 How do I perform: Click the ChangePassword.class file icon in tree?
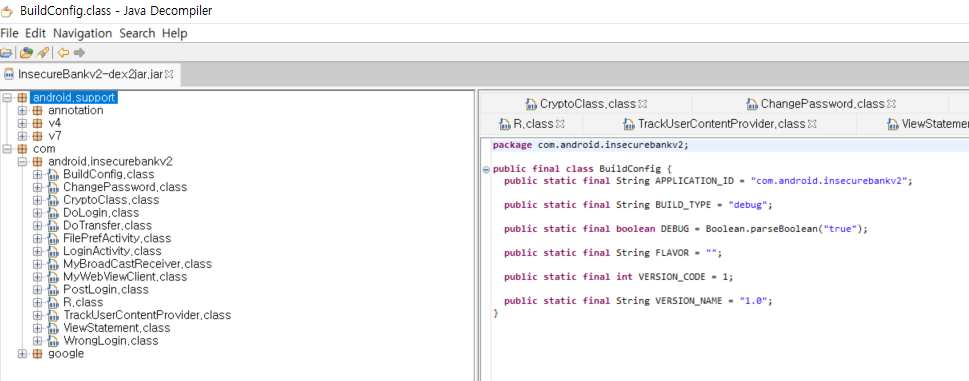click(x=53, y=187)
